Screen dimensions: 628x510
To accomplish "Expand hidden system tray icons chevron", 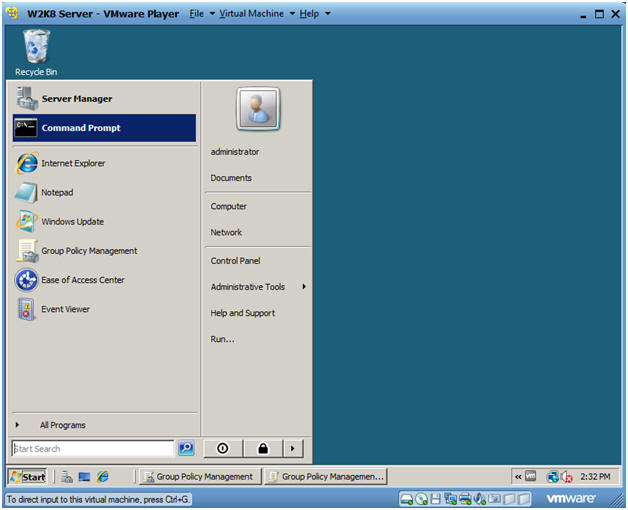I will [518, 476].
